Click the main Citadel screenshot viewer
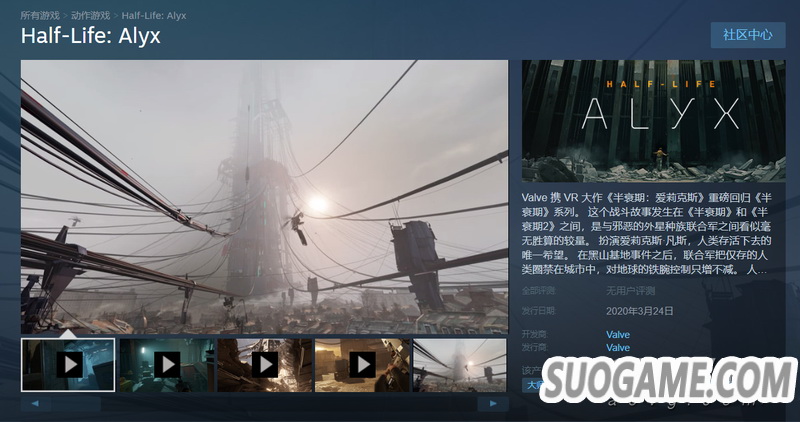The width and height of the screenshot is (800, 422). 264,197
